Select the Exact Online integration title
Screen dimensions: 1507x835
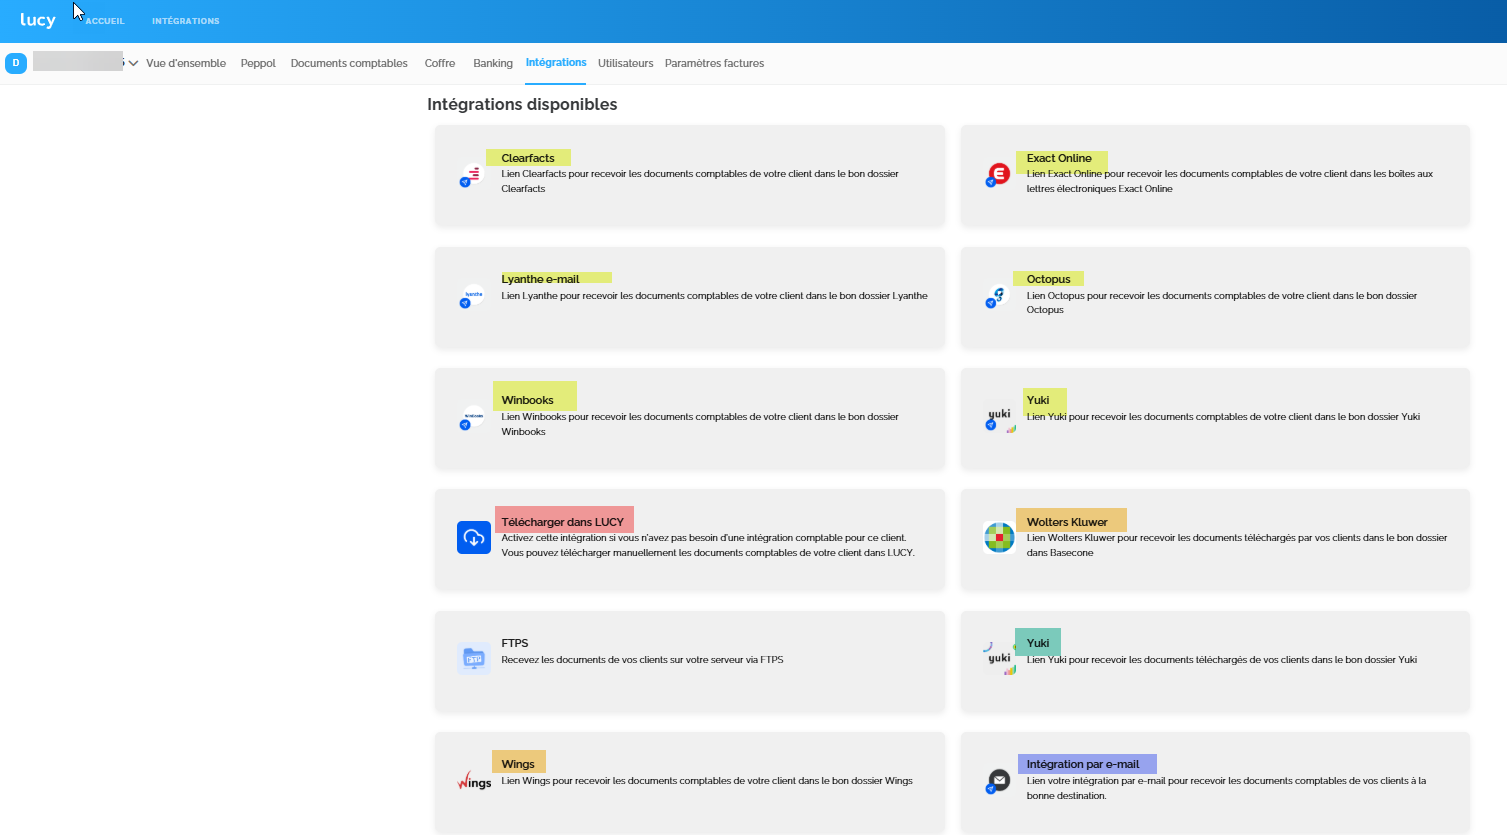click(x=1059, y=158)
